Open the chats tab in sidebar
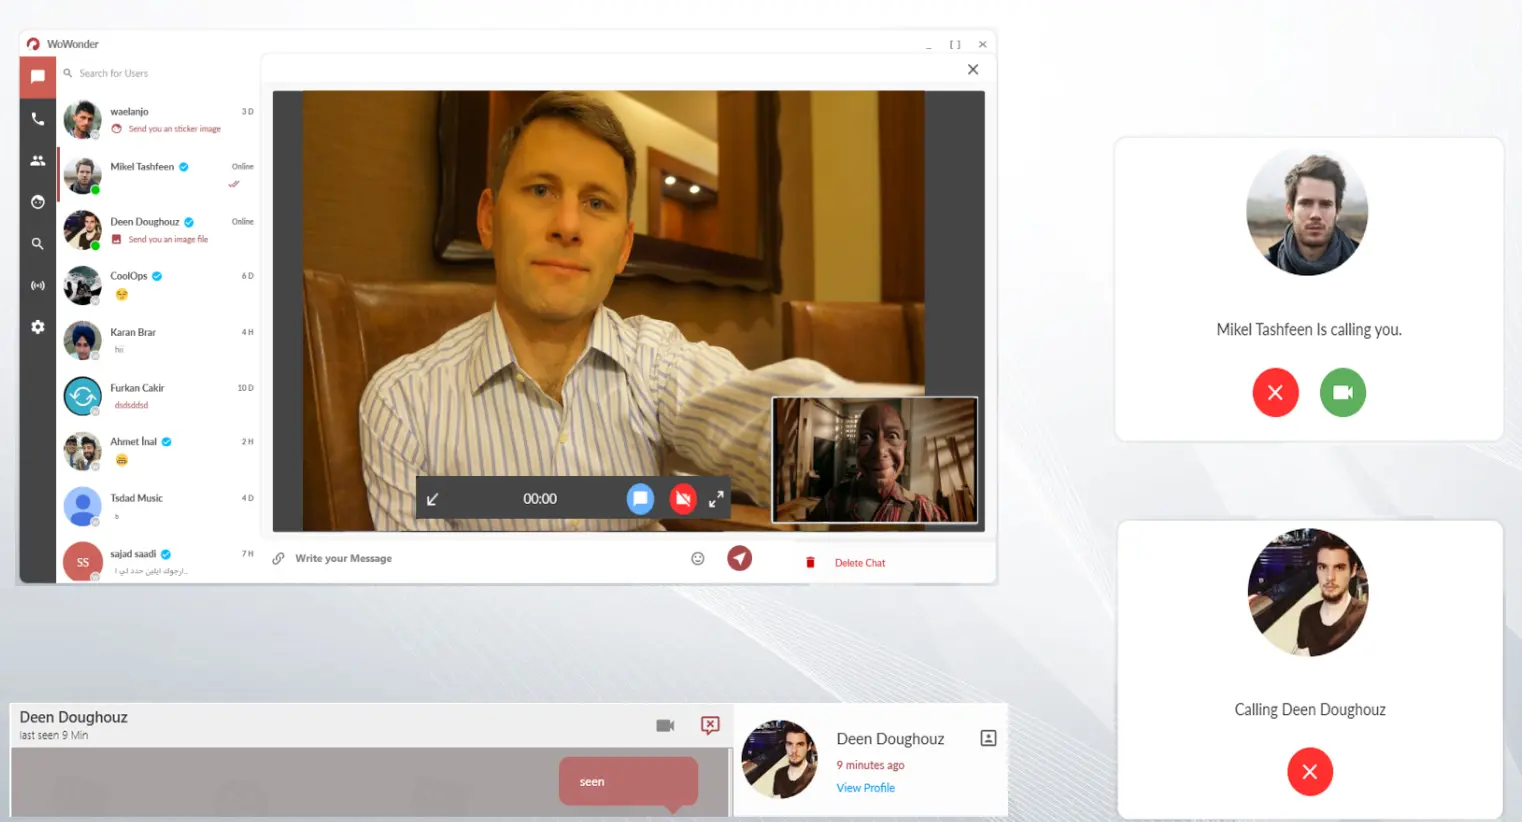 pyautogui.click(x=38, y=77)
